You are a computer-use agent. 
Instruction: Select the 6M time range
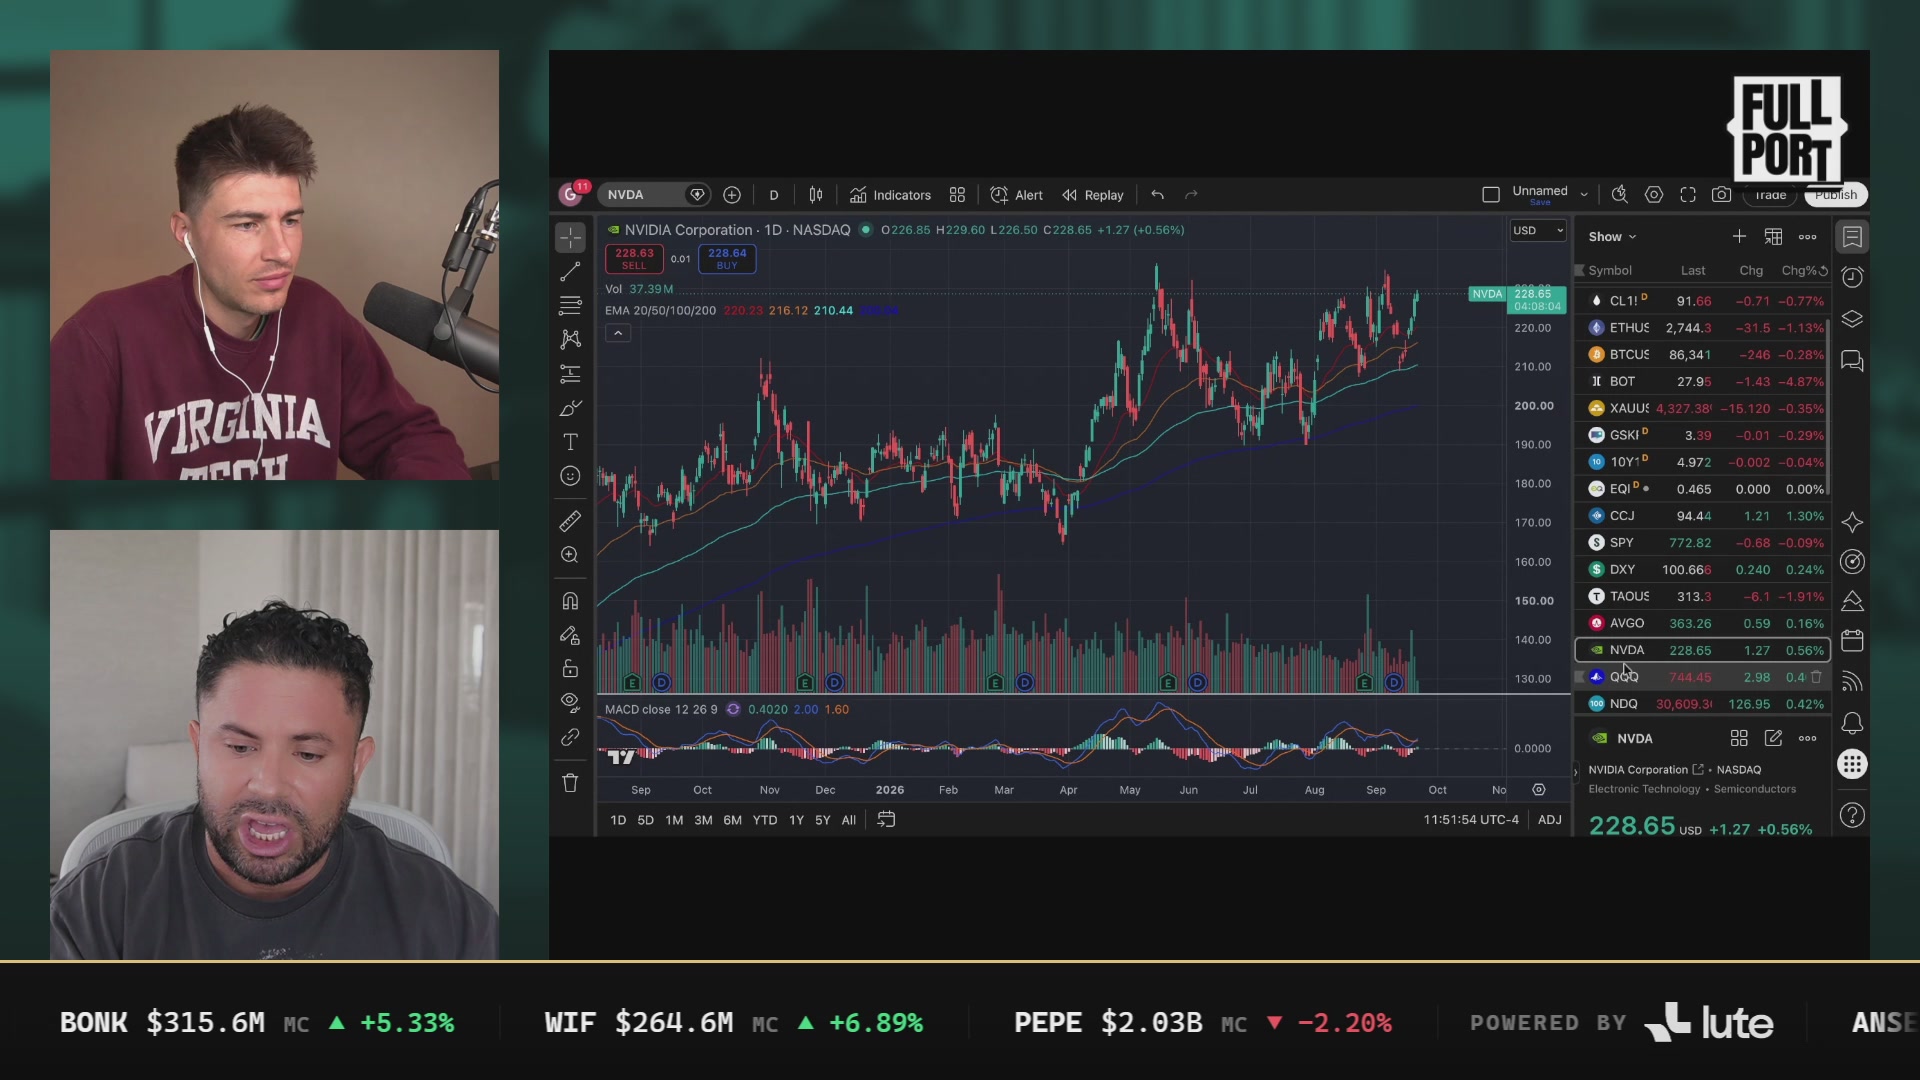coord(732,820)
